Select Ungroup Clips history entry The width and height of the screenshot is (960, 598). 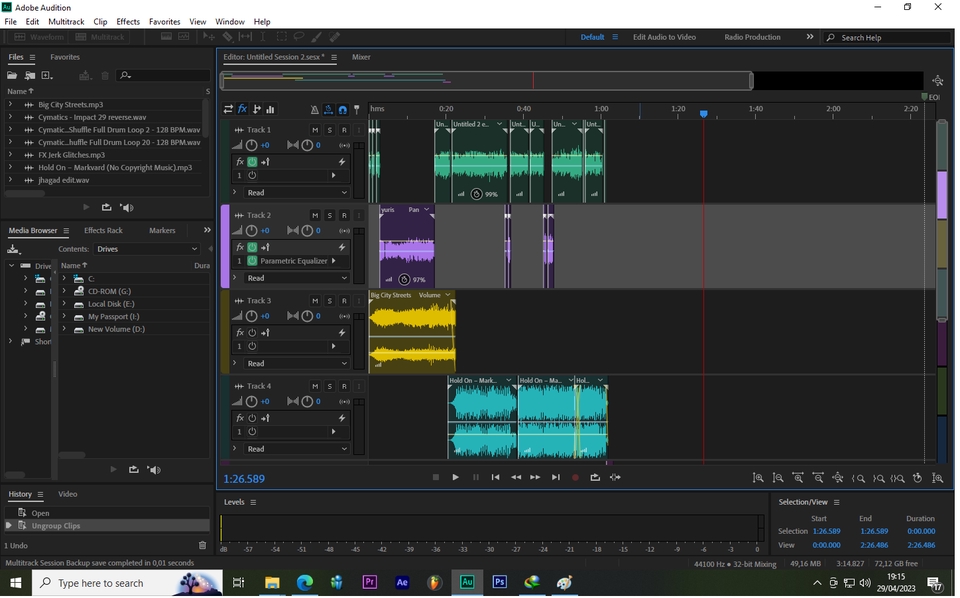[107, 526]
